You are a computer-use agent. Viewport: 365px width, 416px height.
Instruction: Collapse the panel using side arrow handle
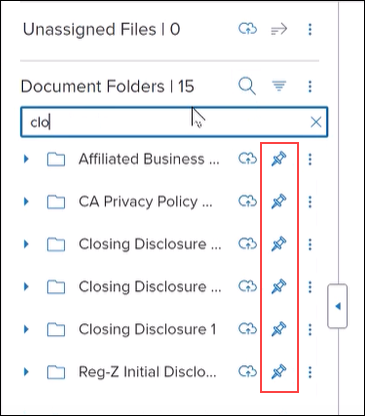tap(338, 306)
